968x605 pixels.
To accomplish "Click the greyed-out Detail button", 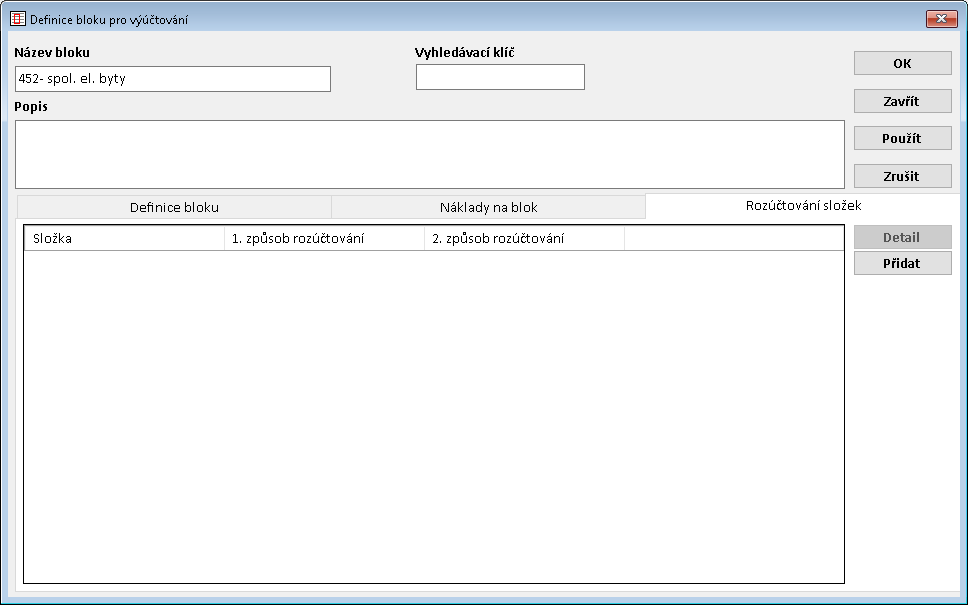I will (902, 238).
